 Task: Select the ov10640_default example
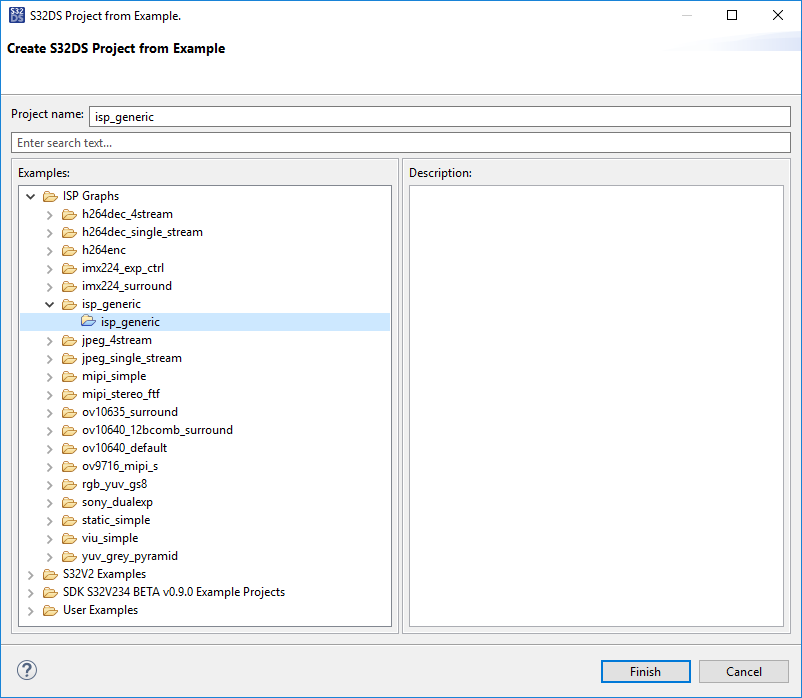click(x=124, y=448)
